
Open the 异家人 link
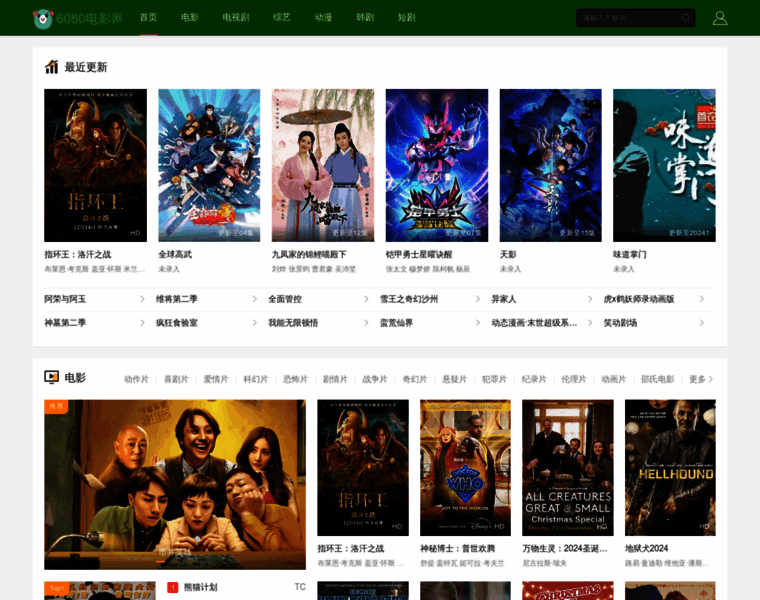504,299
